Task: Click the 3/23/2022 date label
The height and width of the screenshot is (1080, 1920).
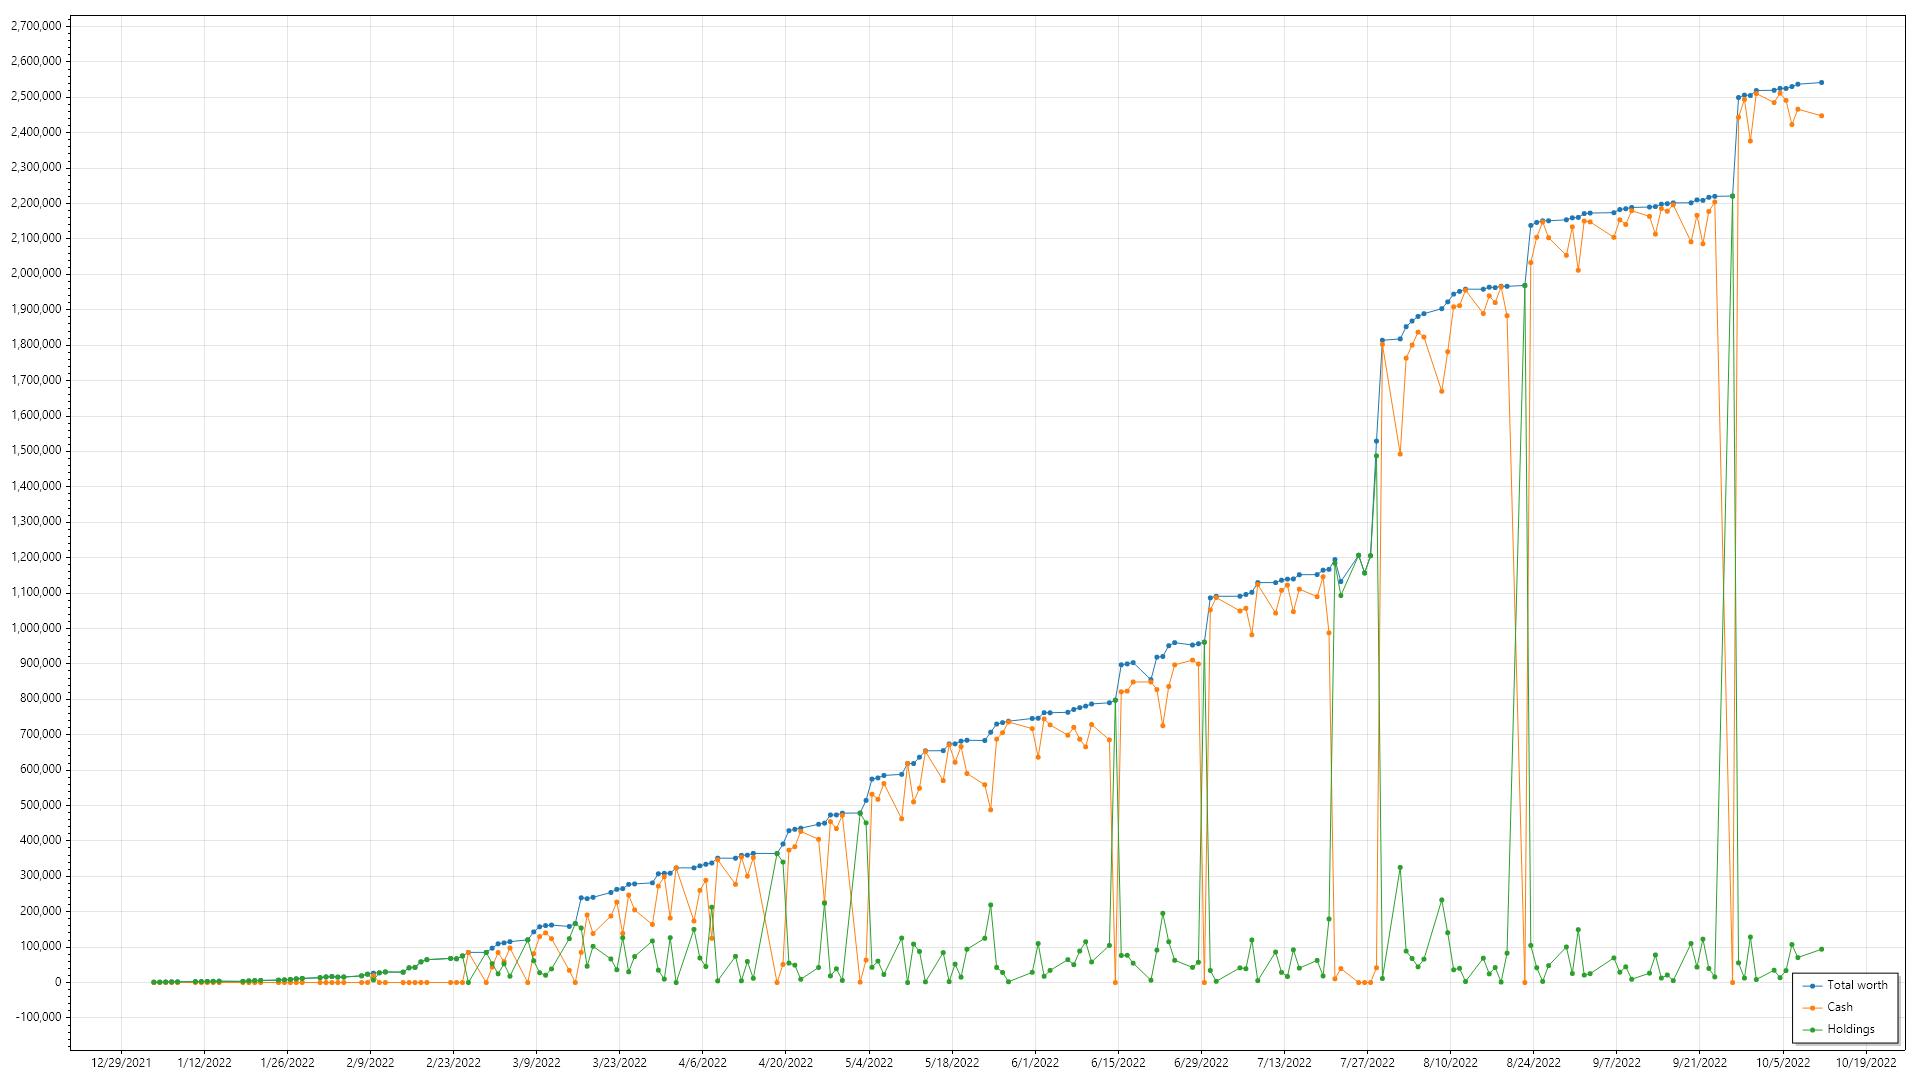Action: (619, 1063)
